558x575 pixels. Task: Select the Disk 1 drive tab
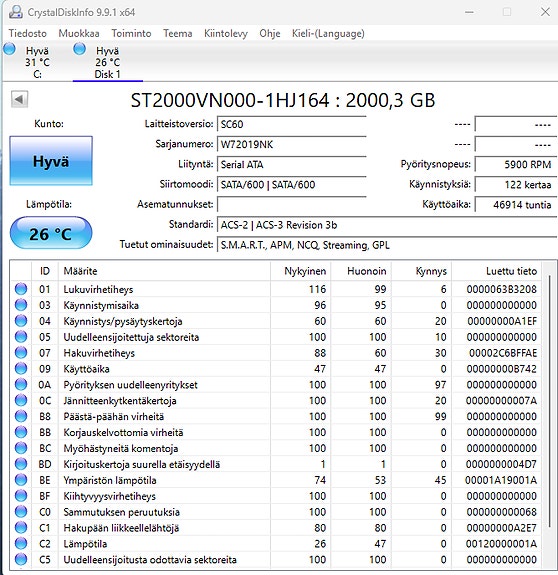click(x=107, y=62)
